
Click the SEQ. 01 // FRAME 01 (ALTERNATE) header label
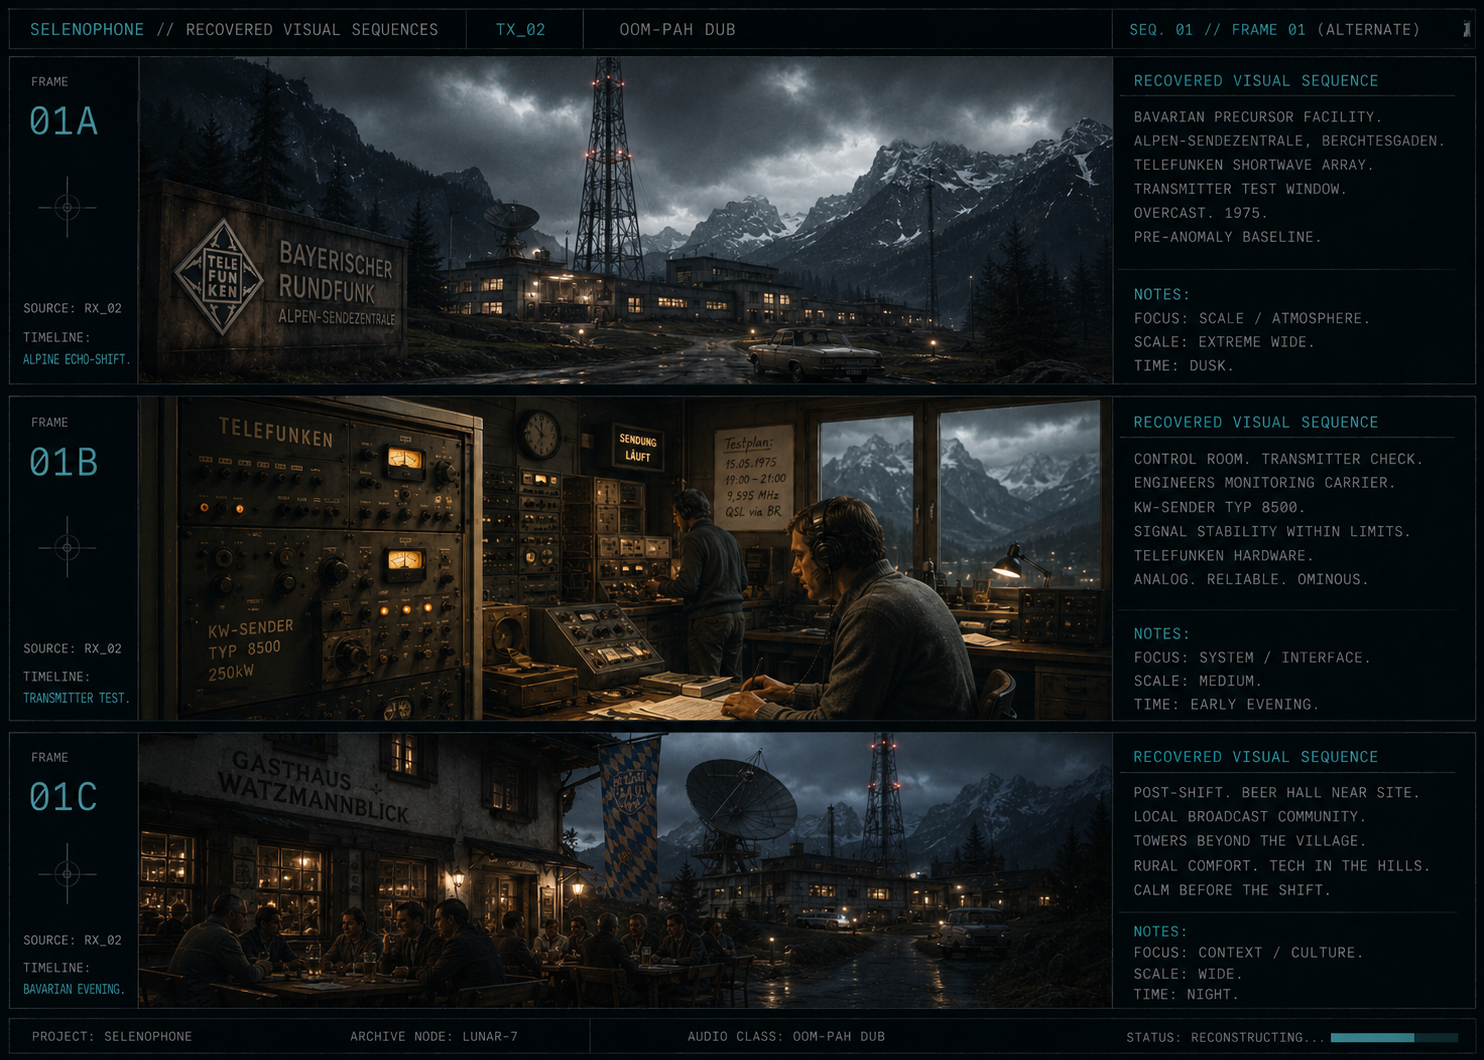[x=1274, y=30]
